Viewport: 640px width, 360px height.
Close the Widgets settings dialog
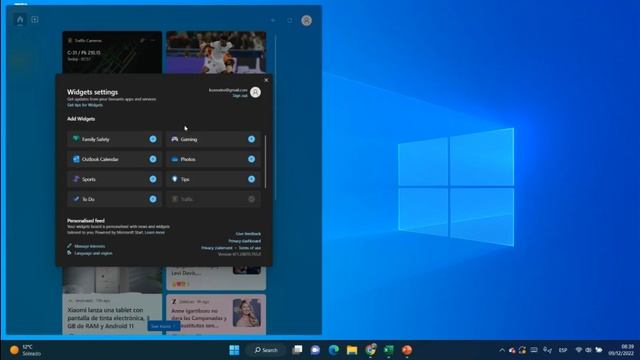[266, 80]
